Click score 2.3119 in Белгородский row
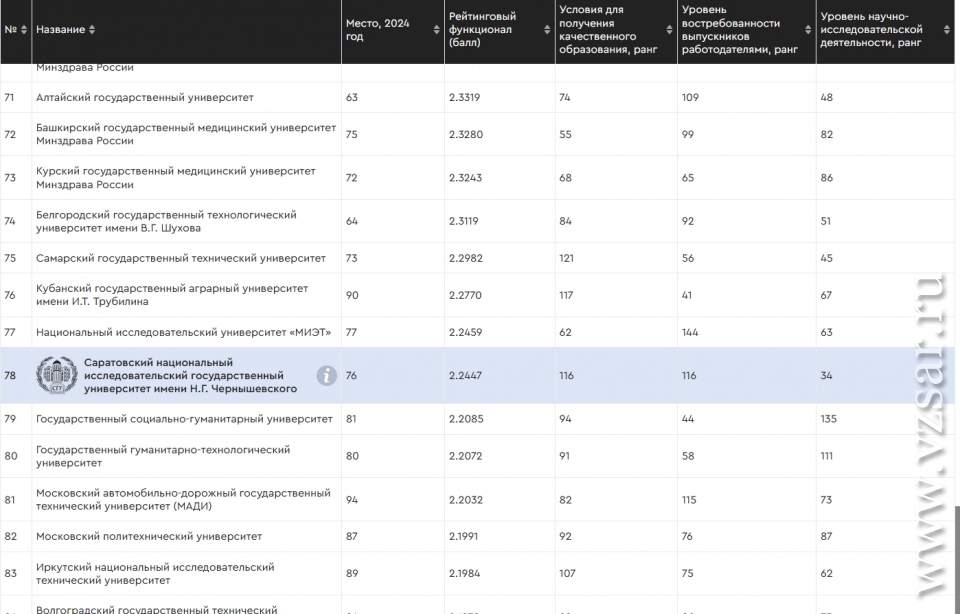Viewport: 960px width, 614px height. coord(463,221)
